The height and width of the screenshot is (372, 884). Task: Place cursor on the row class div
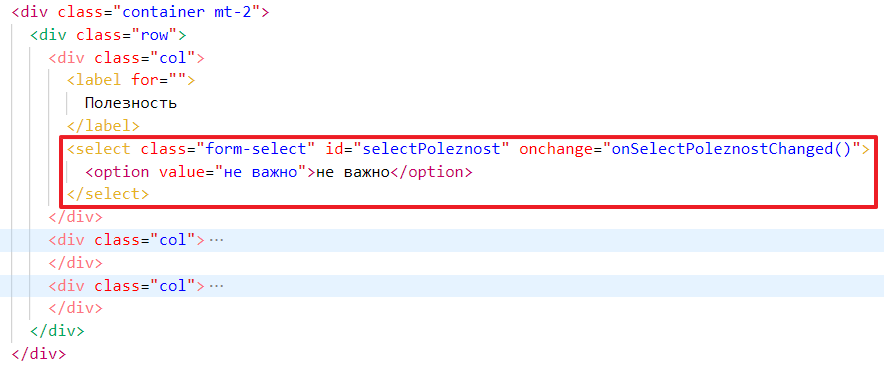[108, 35]
